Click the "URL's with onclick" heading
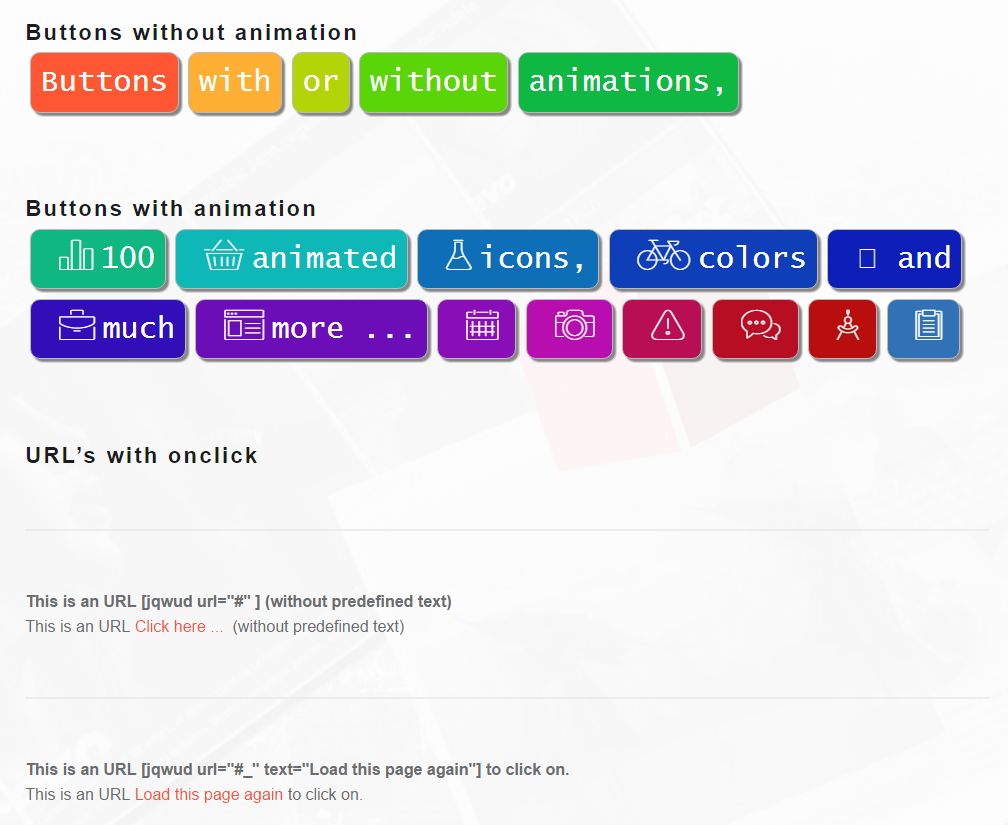The image size is (1008, 825). 141,455
